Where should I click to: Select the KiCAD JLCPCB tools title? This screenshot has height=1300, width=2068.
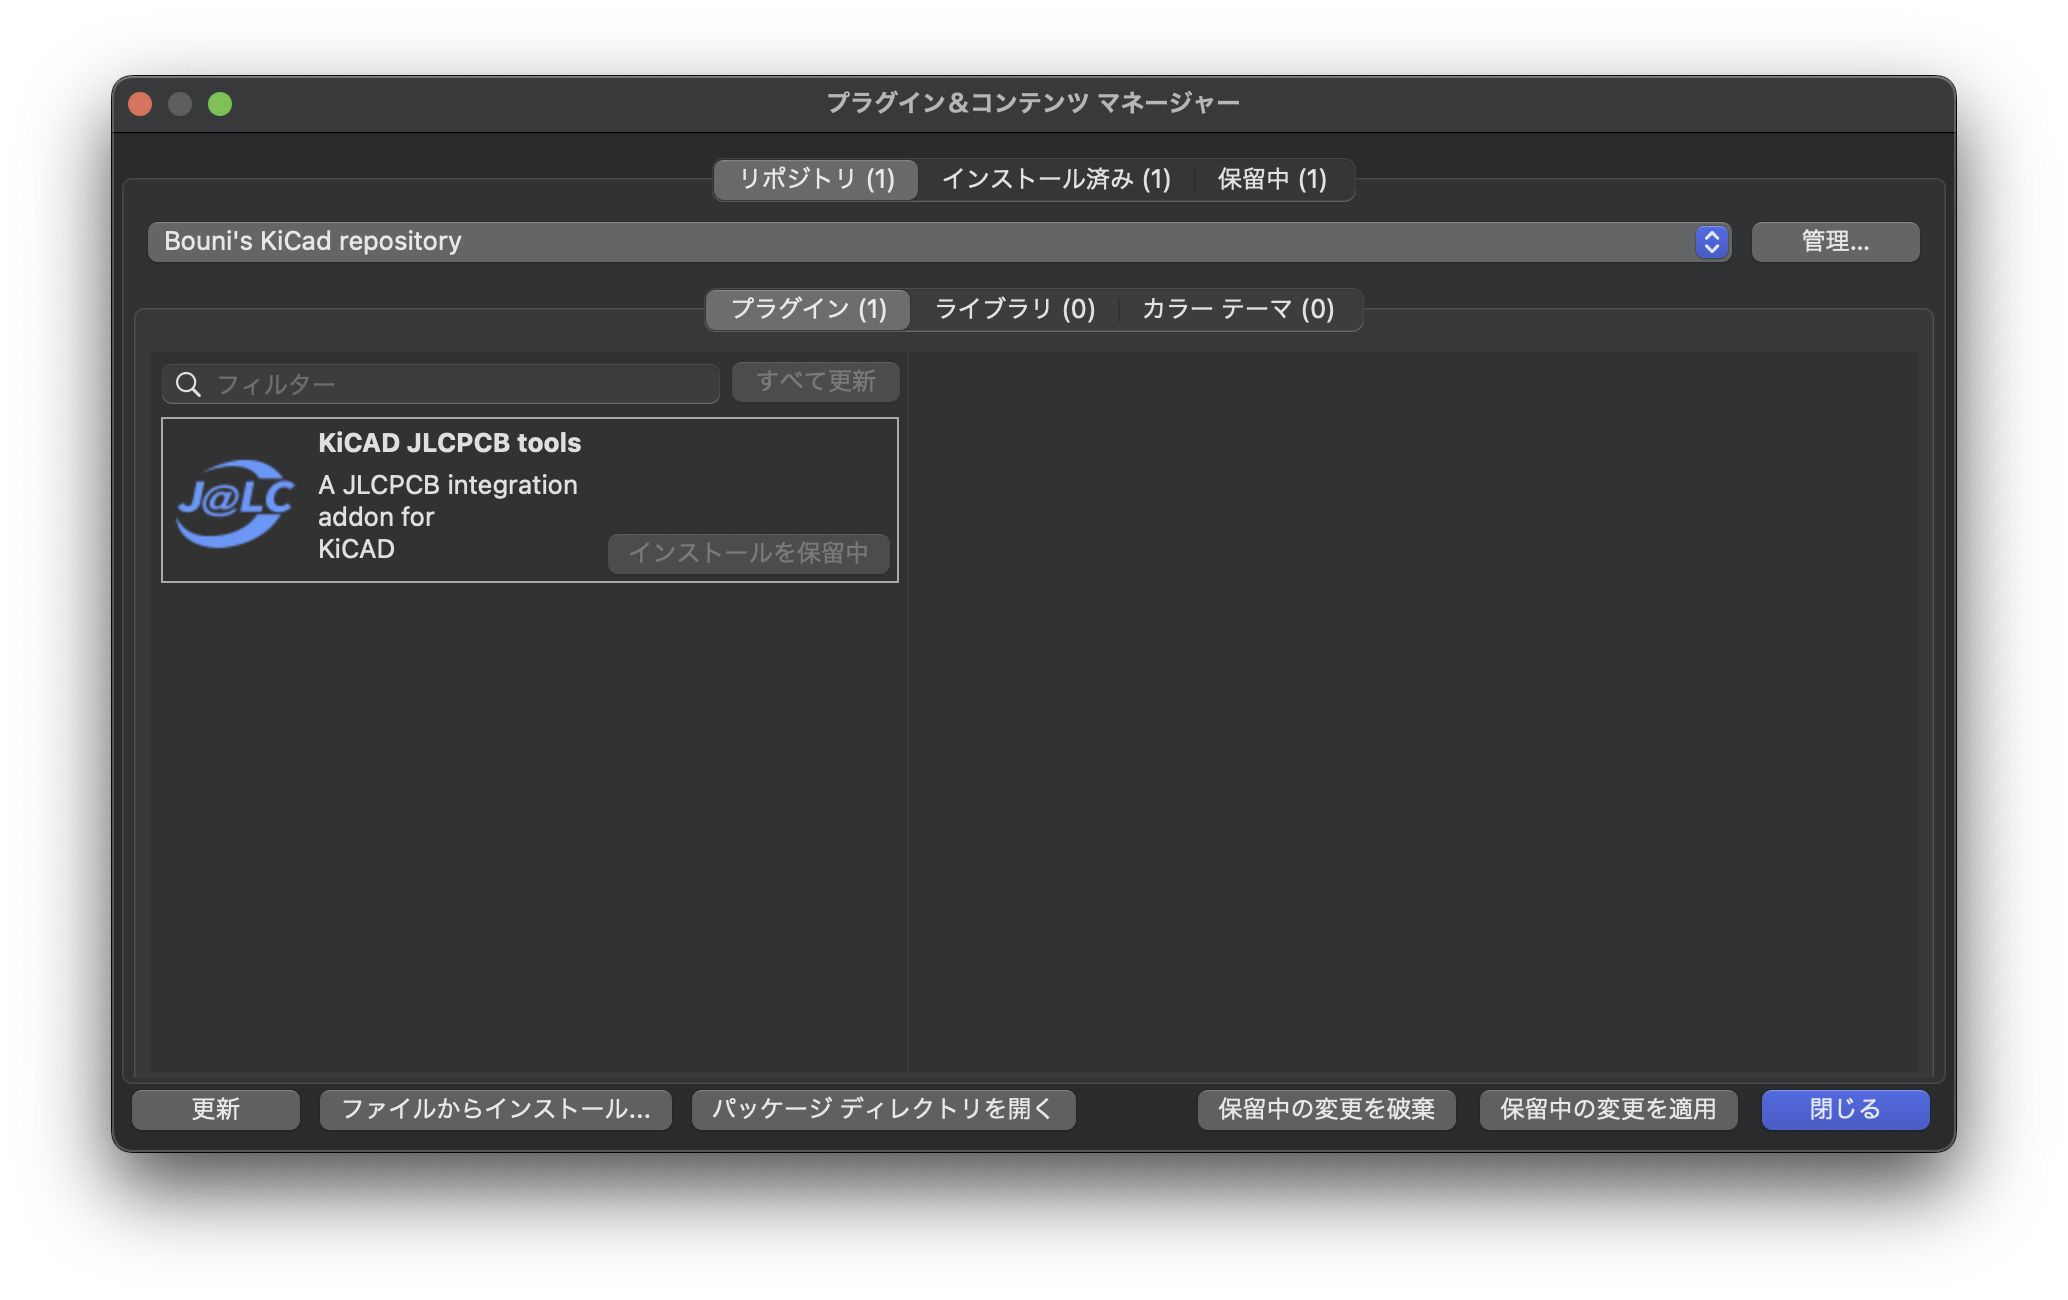pyautogui.click(x=449, y=443)
